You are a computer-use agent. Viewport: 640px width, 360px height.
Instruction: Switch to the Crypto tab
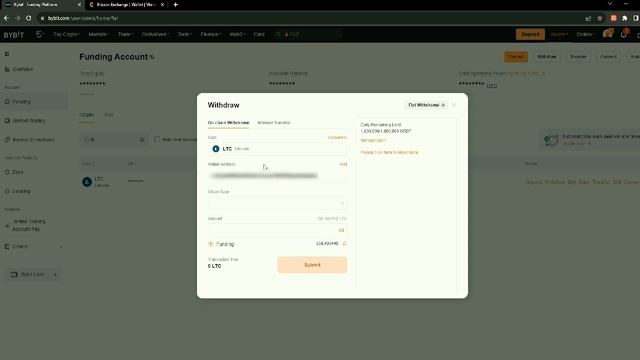coord(87,115)
